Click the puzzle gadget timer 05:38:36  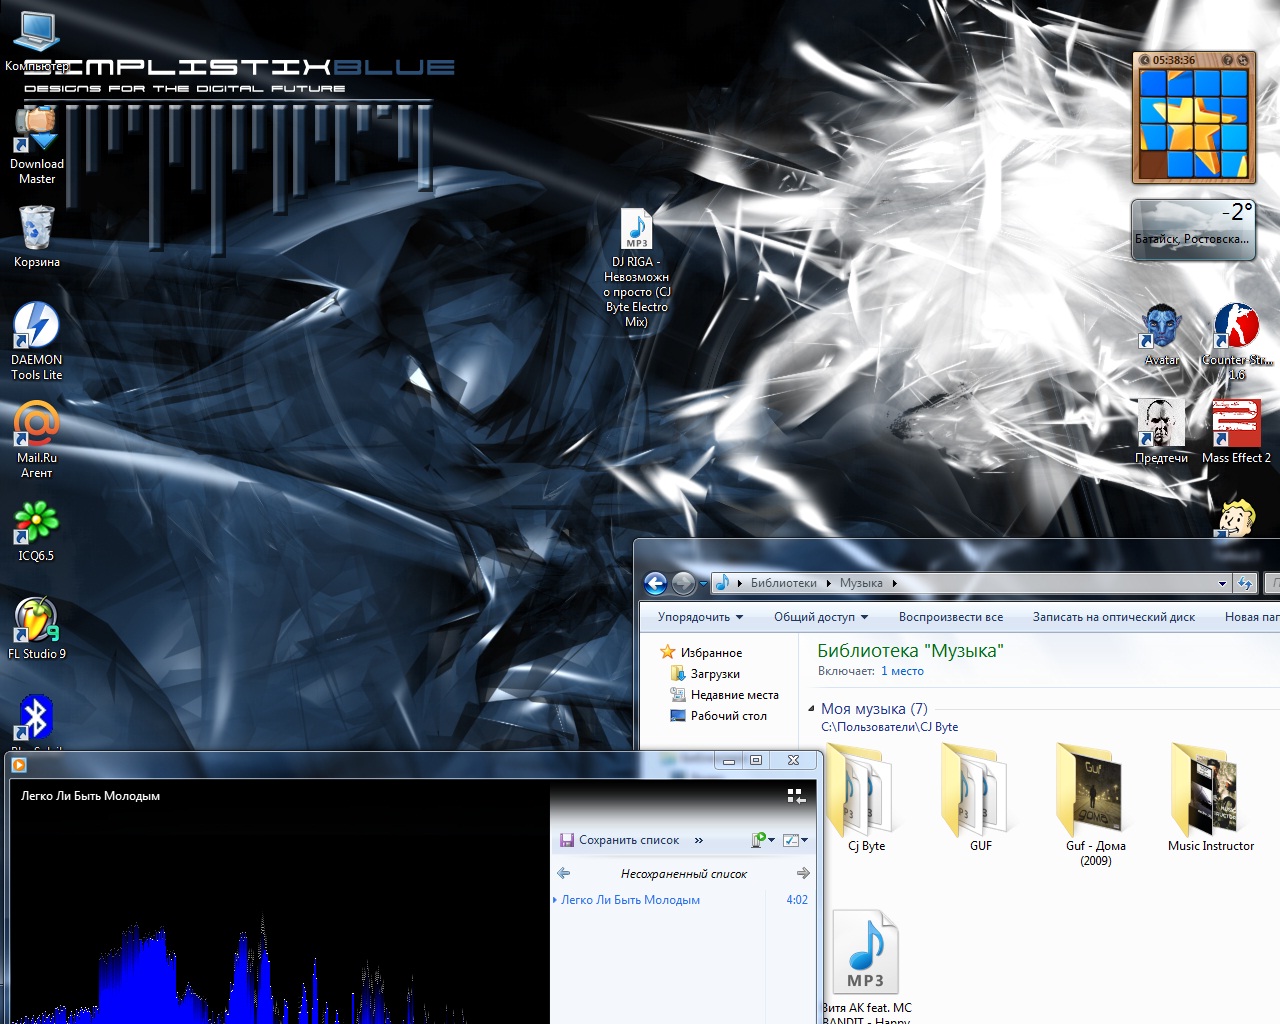click(1174, 60)
